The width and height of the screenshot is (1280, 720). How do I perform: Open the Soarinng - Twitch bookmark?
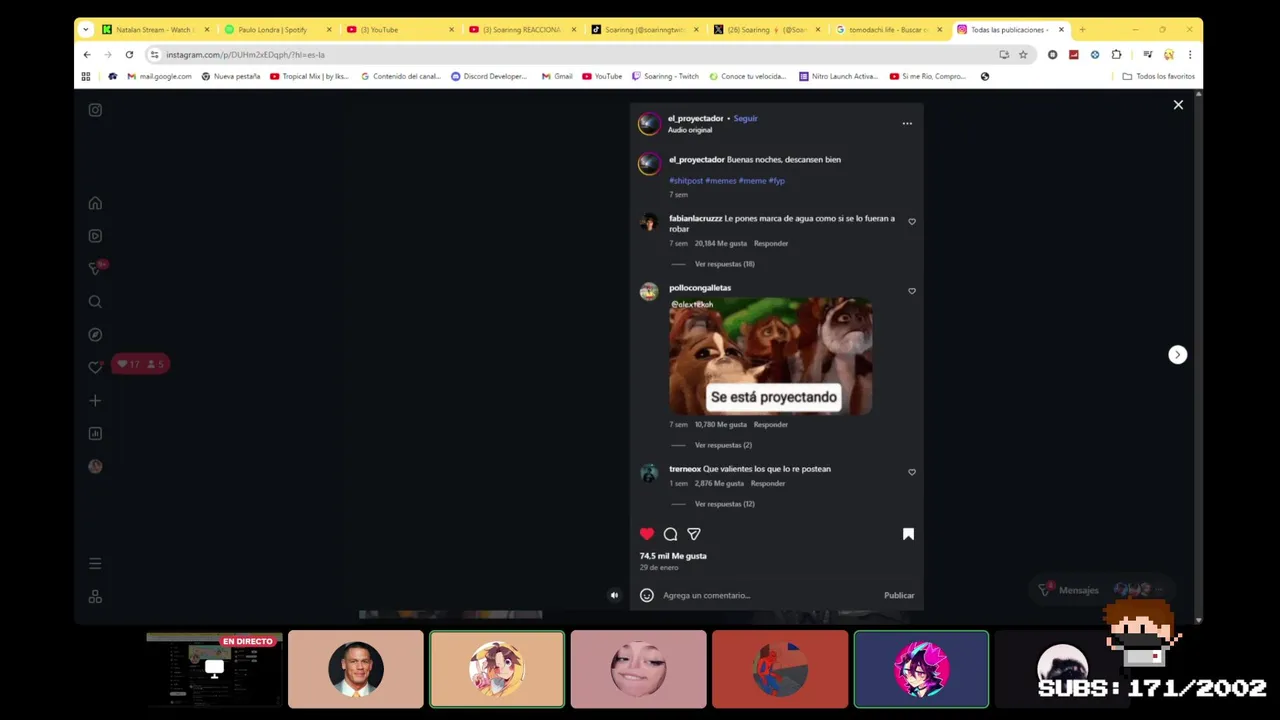pos(665,76)
